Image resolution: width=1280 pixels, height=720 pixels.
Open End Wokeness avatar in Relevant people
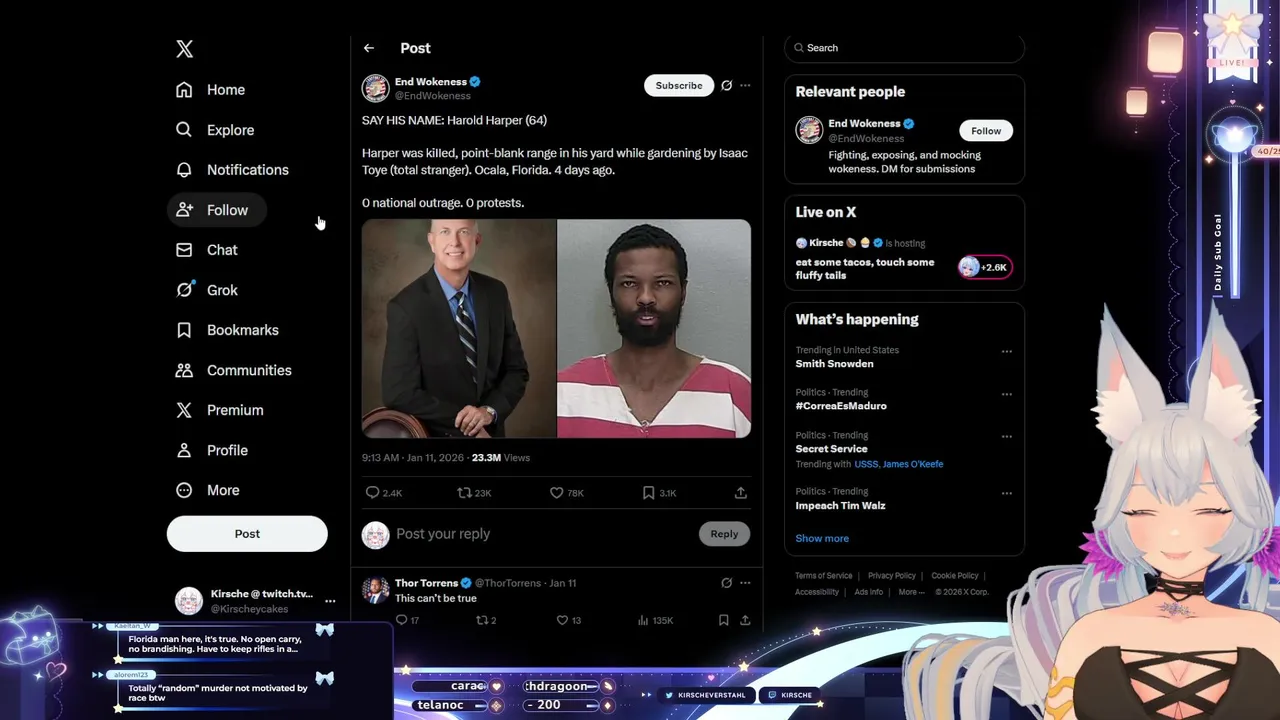pos(809,130)
